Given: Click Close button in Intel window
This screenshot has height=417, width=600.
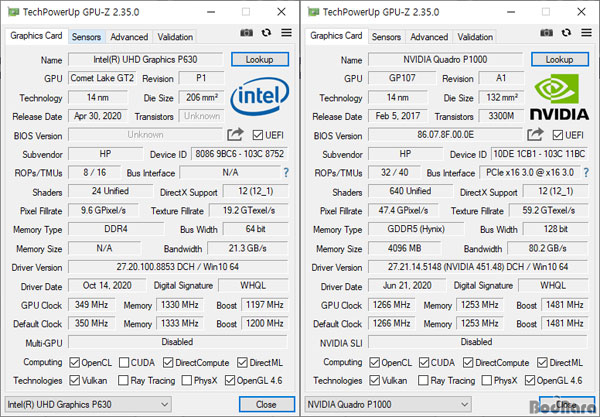Looking at the screenshot, I should tap(267, 404).
